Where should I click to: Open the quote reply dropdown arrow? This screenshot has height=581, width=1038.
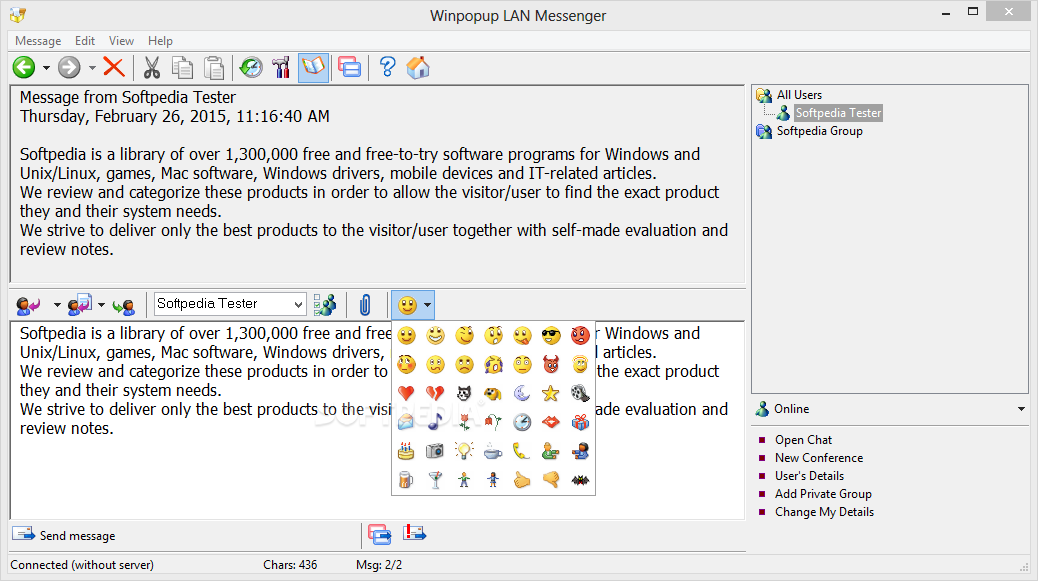click(x=101, y=305)
